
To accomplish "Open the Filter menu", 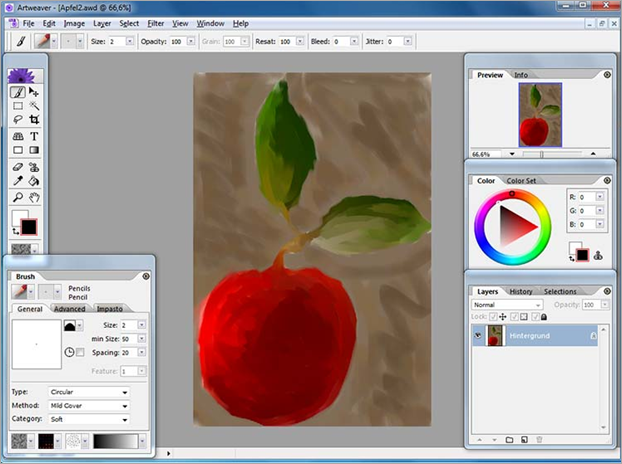I will point(155,22).
